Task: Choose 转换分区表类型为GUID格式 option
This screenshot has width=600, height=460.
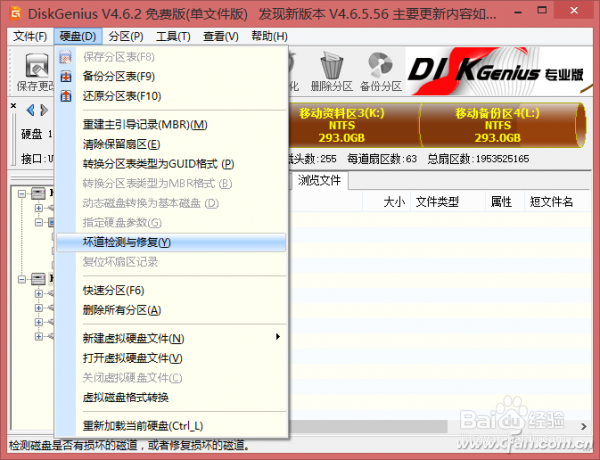Action: (x=171, y=164)
